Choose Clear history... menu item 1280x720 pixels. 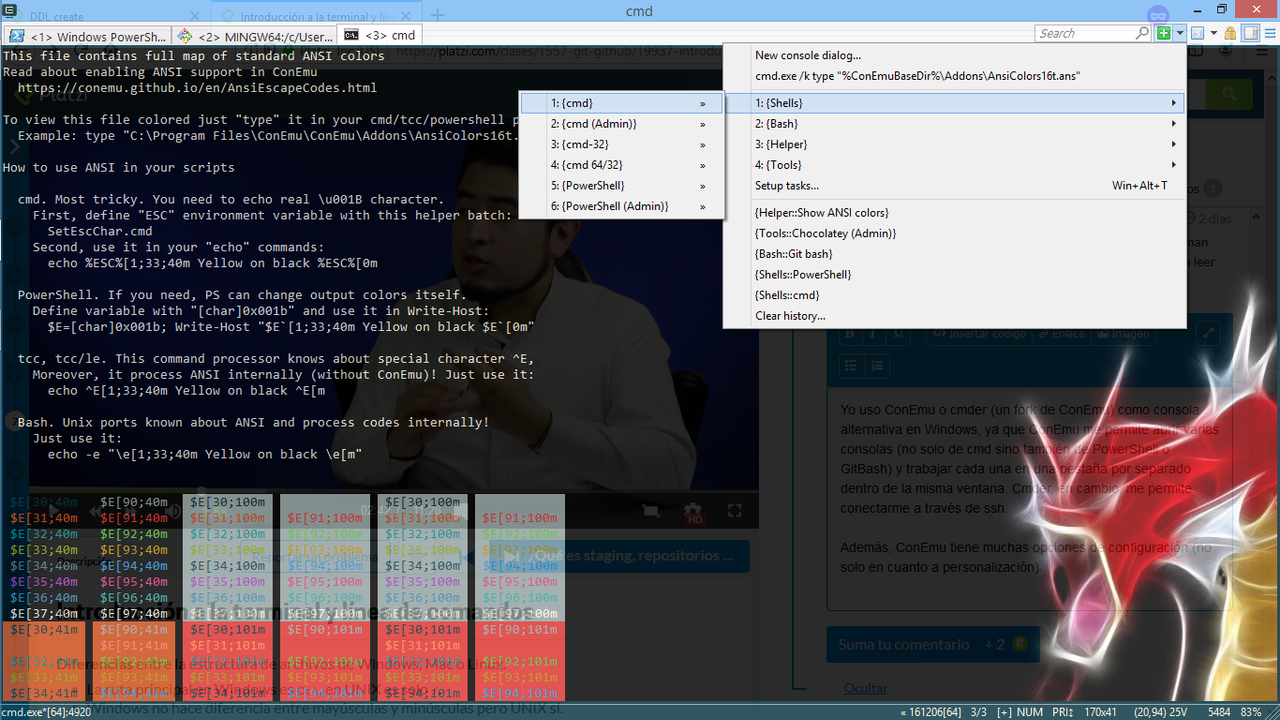955,316
